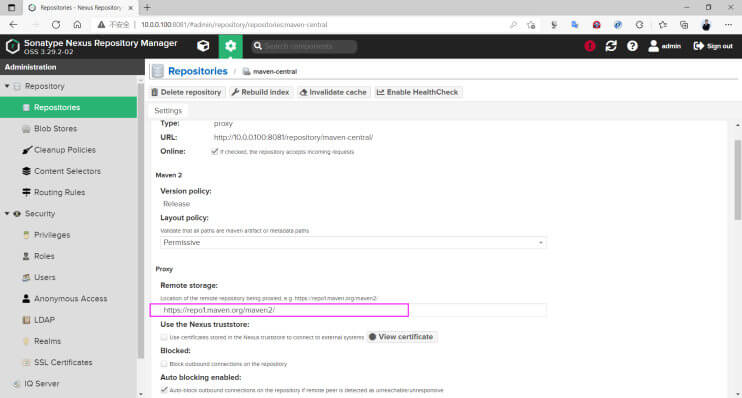Select the Administration gear icon

click(x=230, y=46)
